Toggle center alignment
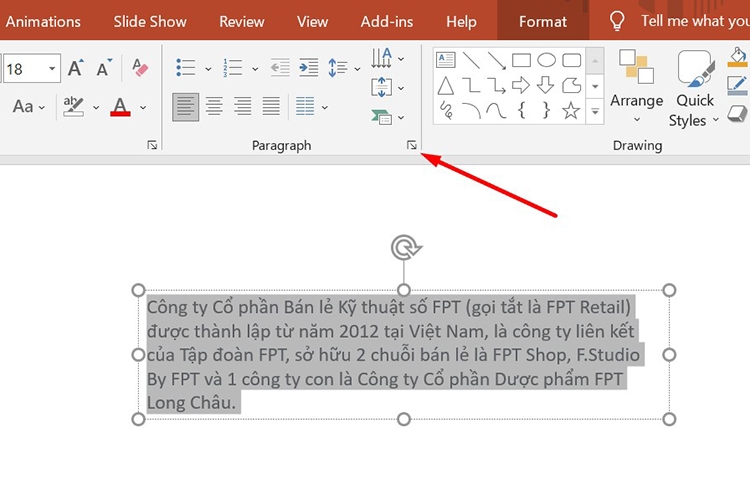Screen dimensions: 750x500 (x=214, y=107)
